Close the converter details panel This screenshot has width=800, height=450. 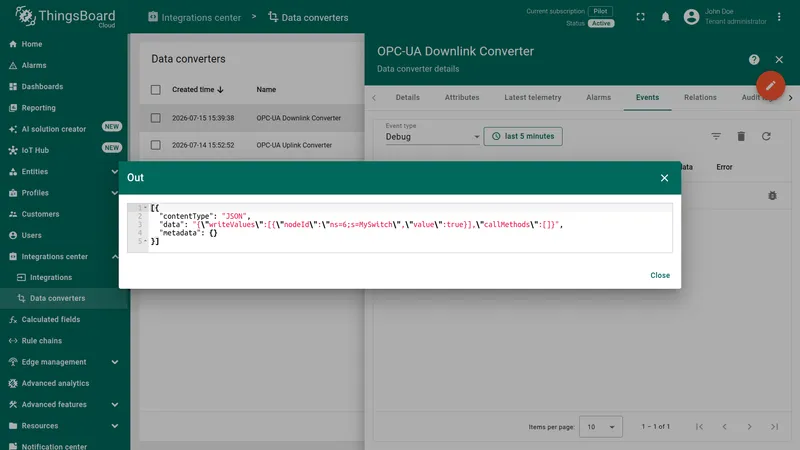click(779, 60)
